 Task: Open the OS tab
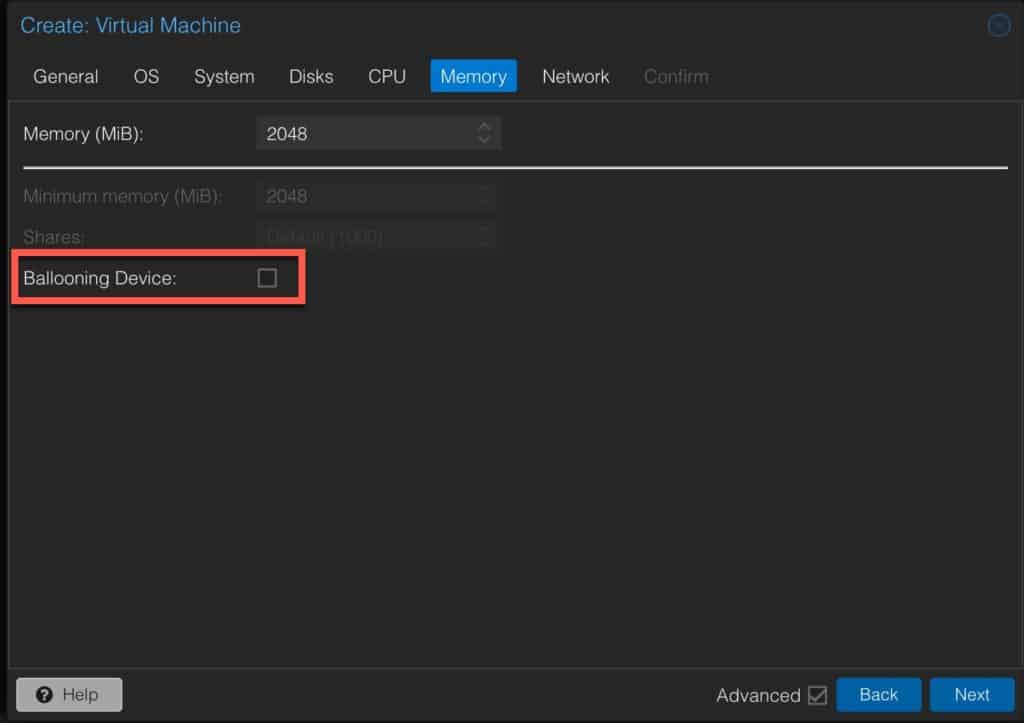point(146,76)
